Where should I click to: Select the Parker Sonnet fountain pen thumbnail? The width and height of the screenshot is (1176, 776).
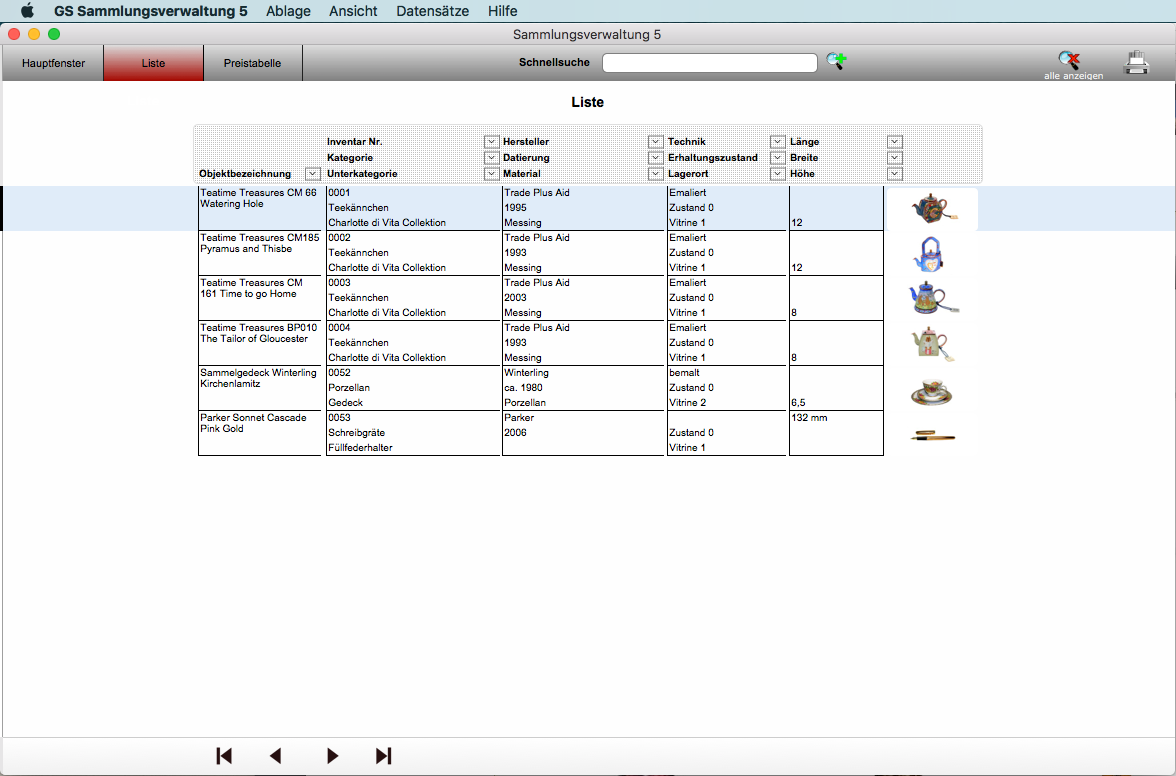pos(932,434)
